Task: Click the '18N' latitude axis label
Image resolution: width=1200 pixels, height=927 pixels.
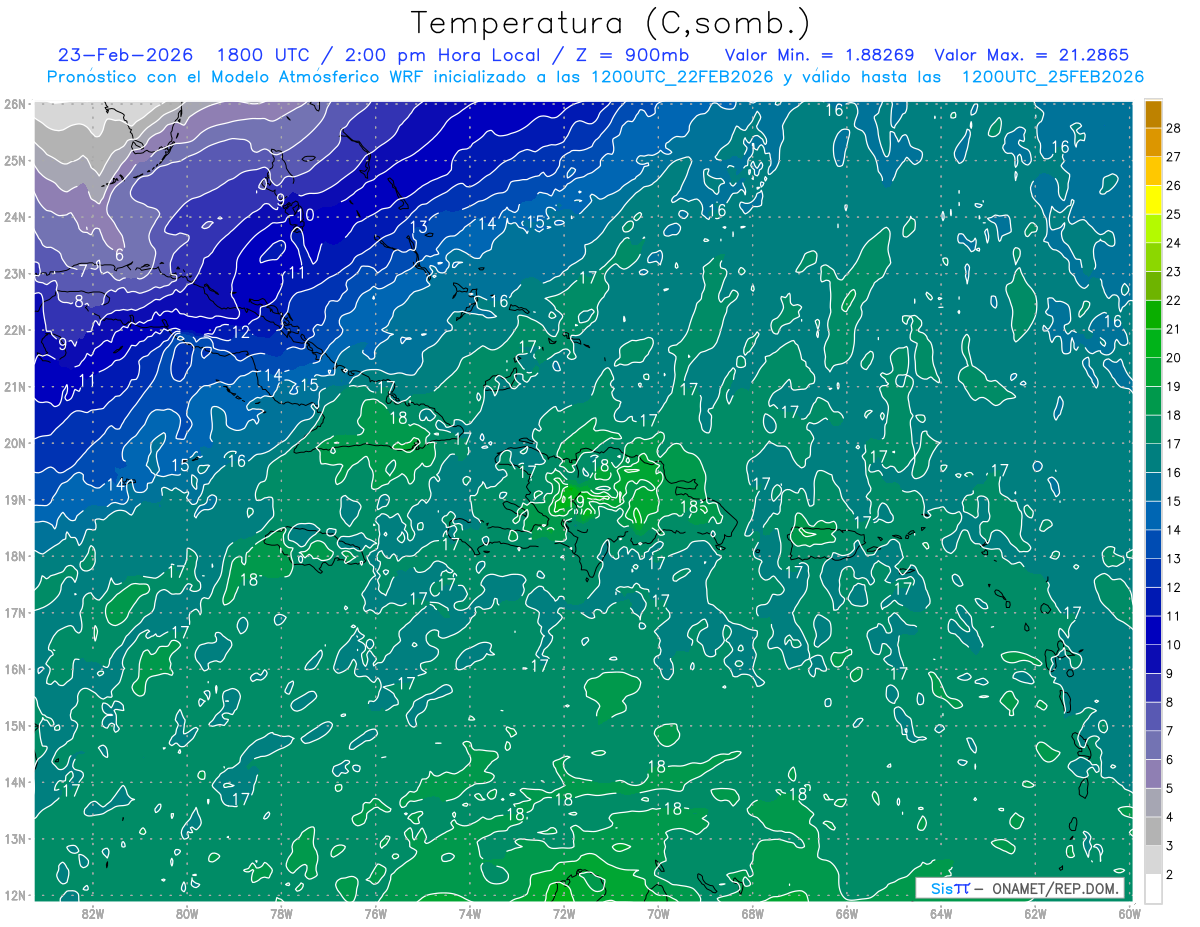Action: click(15, 556)
